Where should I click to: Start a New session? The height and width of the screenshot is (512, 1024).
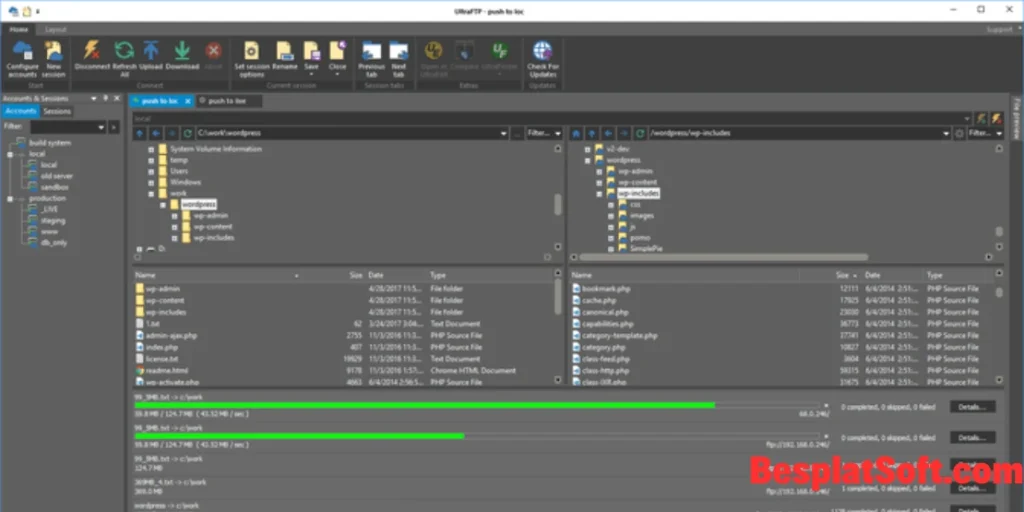[x=54, y=58]
